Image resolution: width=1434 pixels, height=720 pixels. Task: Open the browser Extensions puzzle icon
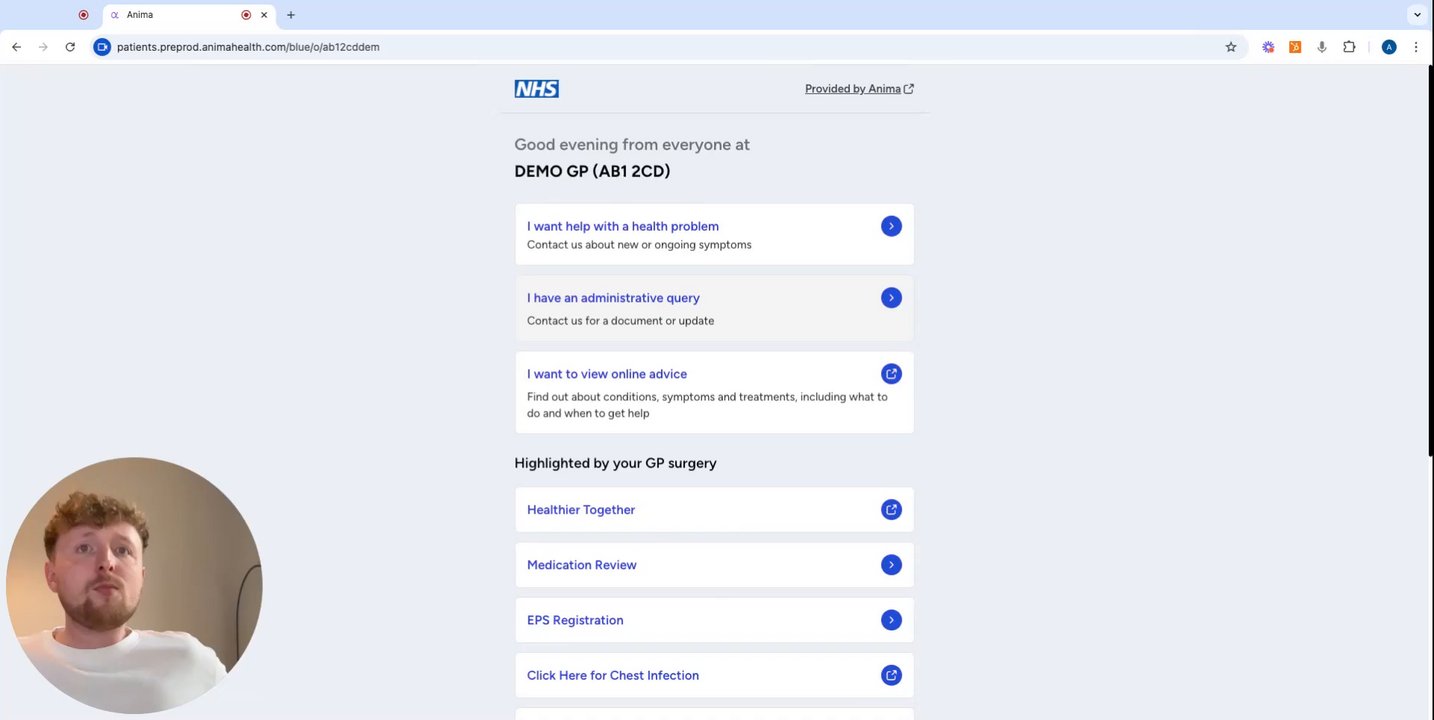[x=1349, y=47]
